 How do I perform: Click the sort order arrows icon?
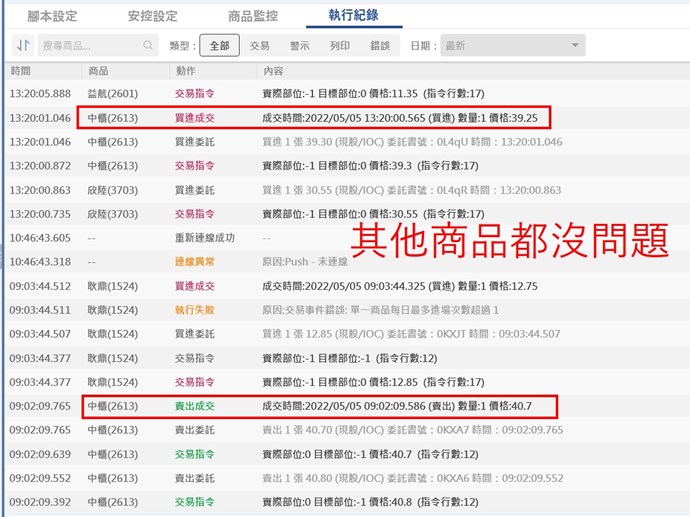(22, 46)
